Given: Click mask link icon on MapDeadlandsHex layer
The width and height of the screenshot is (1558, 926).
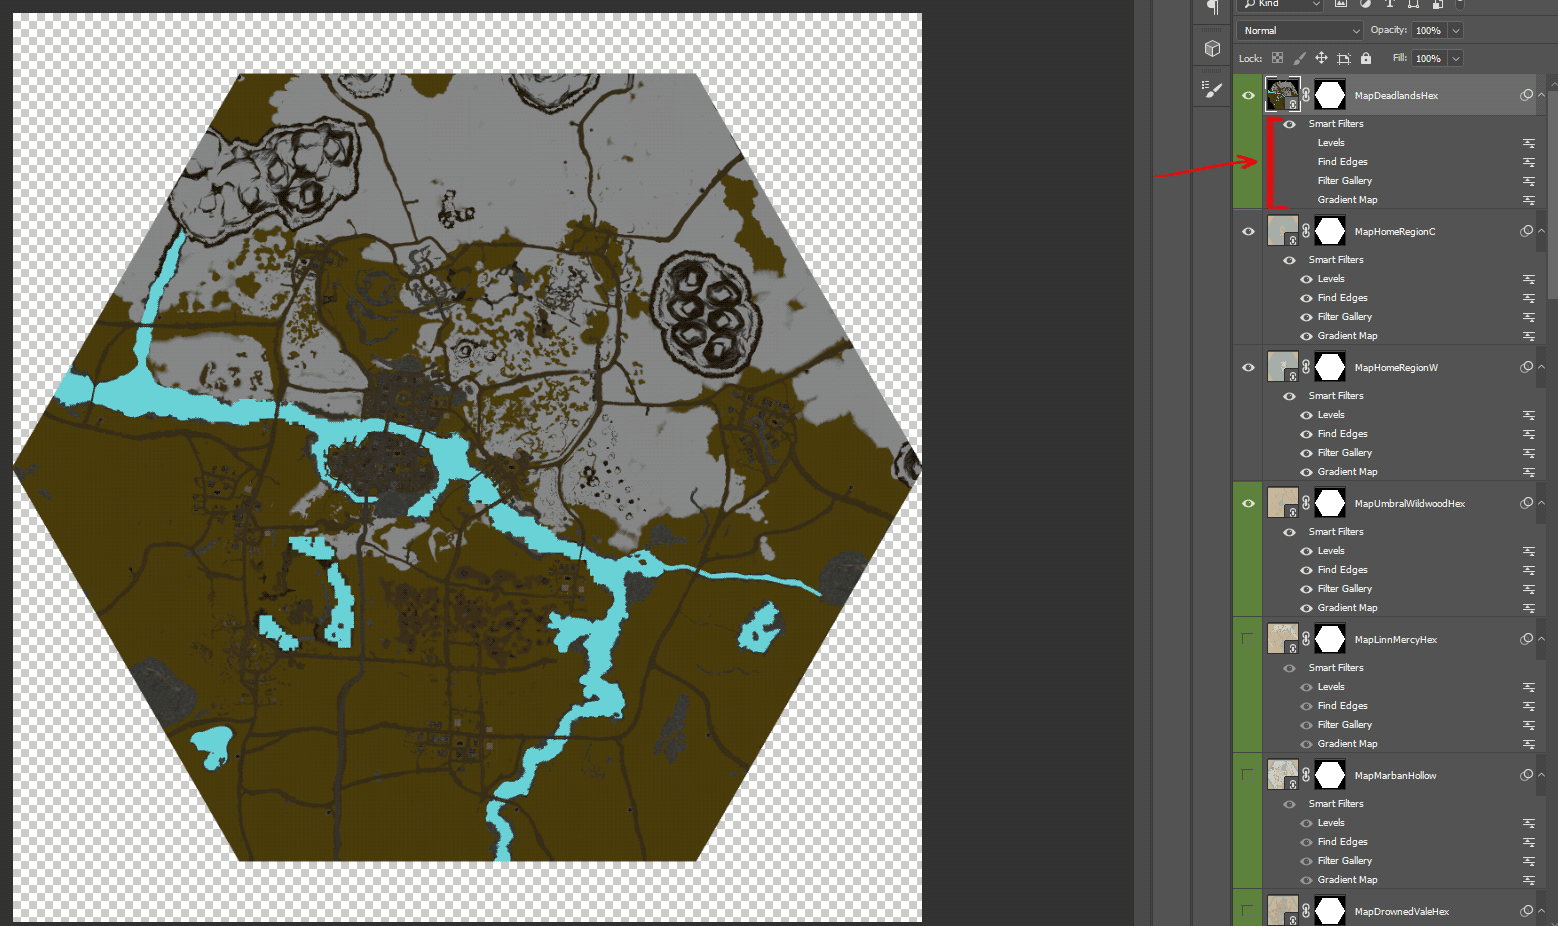Looking at the screenshot, I should coord(1306,95).
